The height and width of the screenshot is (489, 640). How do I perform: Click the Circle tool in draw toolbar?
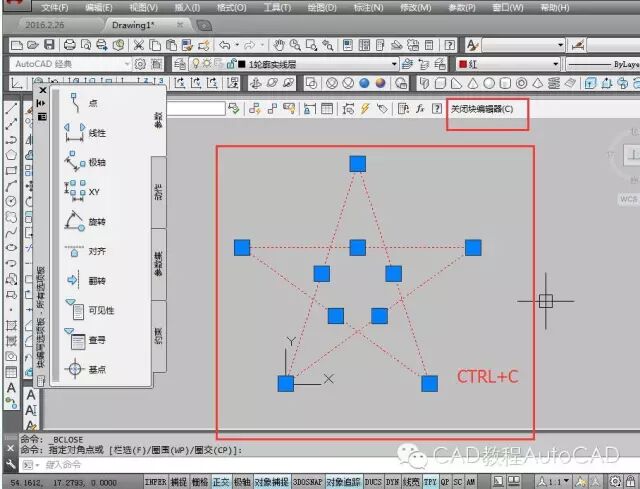coord(11,201)
